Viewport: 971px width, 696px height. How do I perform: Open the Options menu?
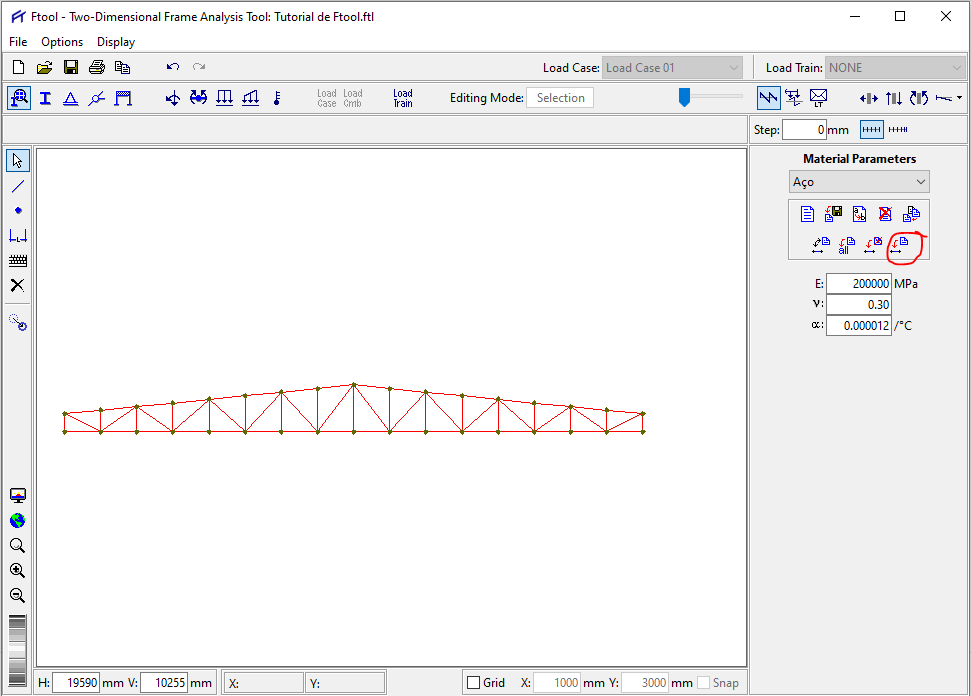62,42
